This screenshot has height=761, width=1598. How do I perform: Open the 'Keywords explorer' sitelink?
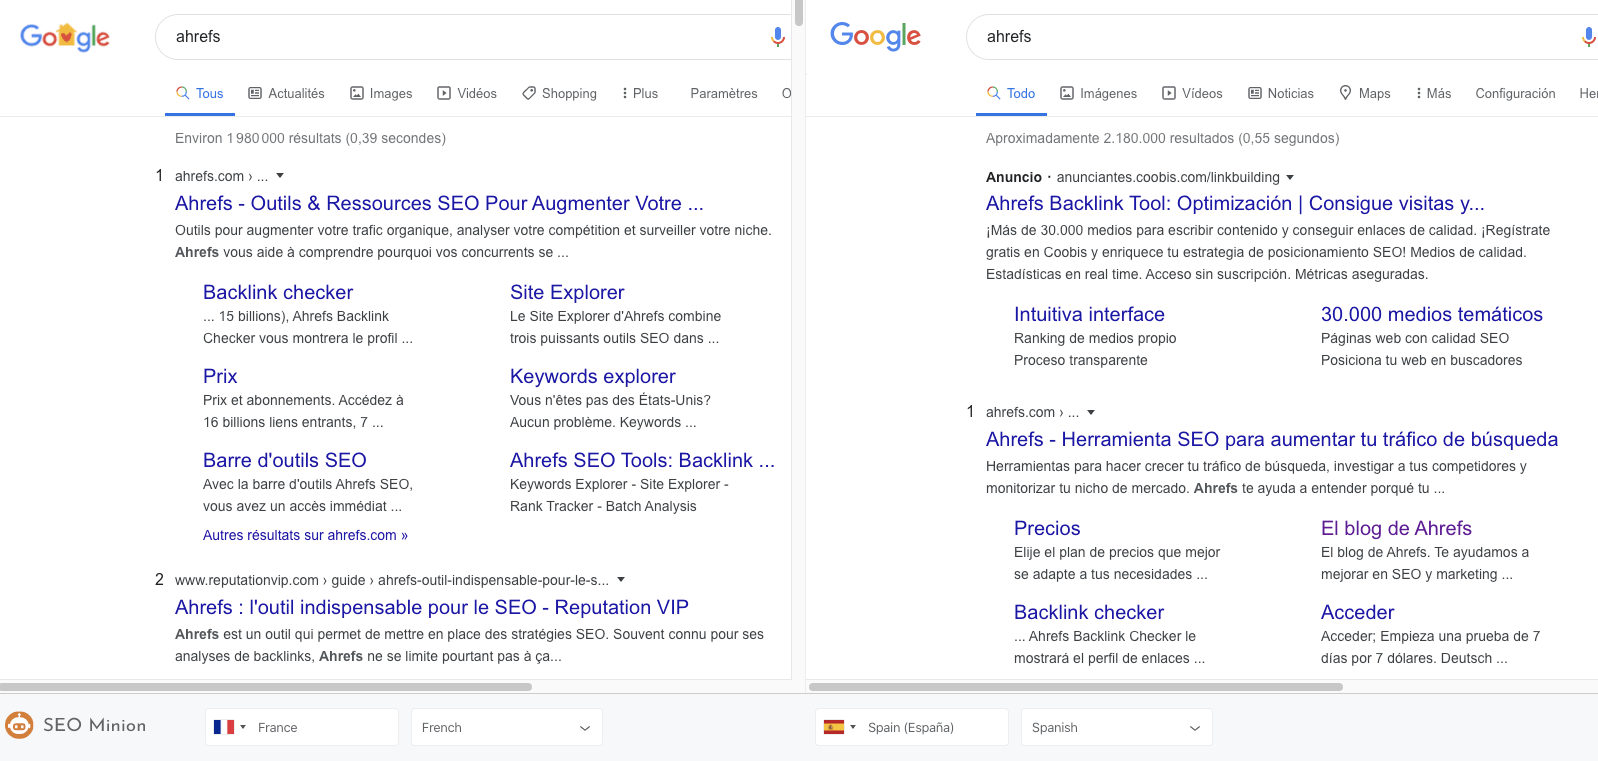pos(592,376)
